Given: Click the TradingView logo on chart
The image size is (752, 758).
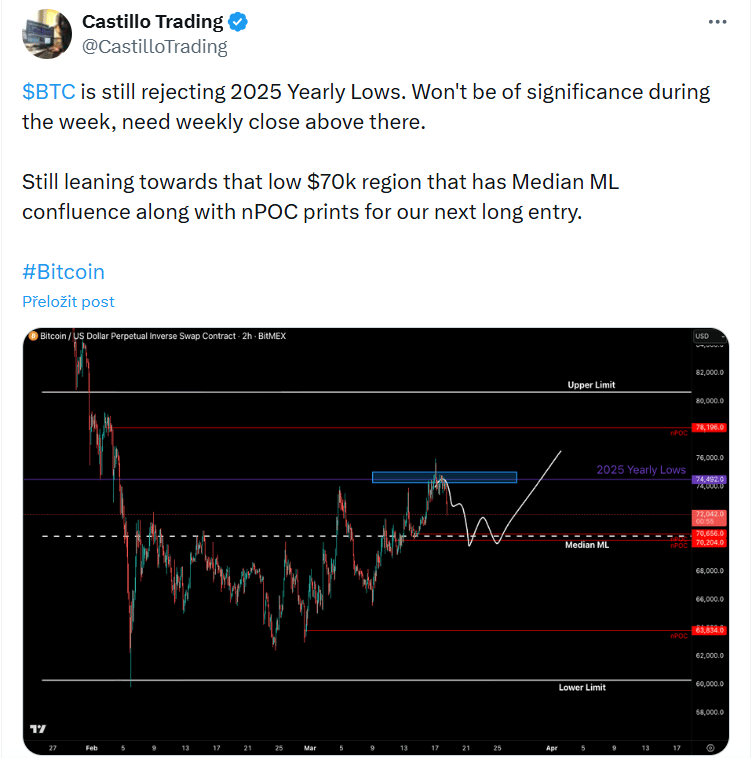Looking at the screenshot, I should (38, 730).
